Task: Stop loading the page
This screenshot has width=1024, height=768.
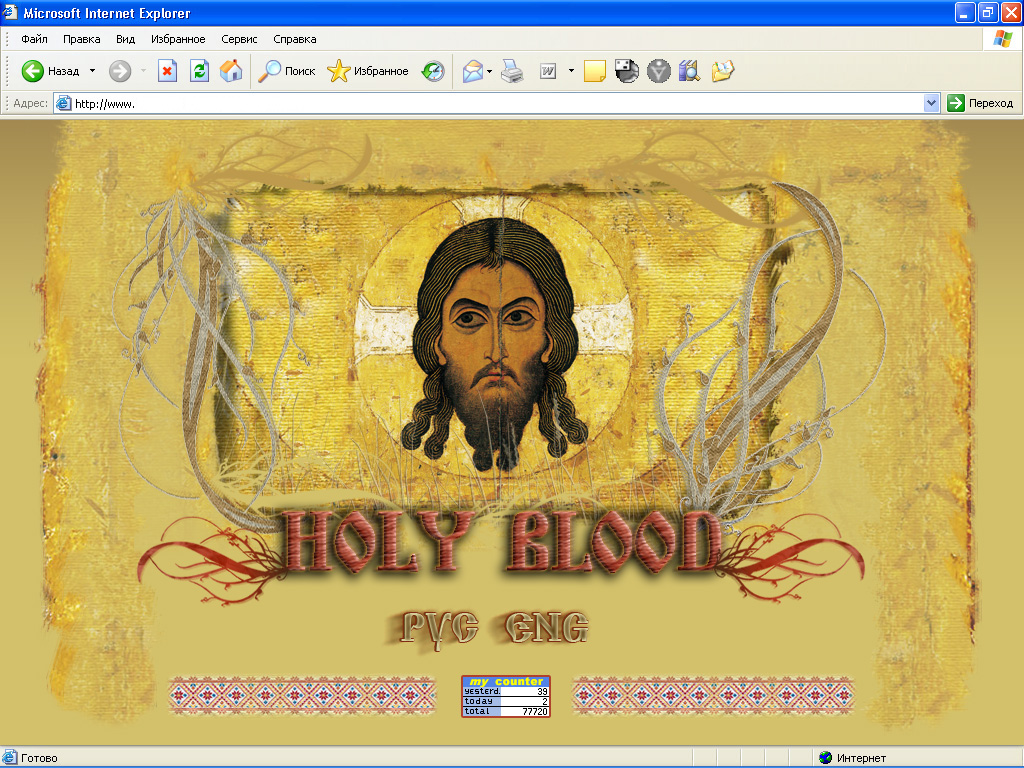Action: point(166,71)
